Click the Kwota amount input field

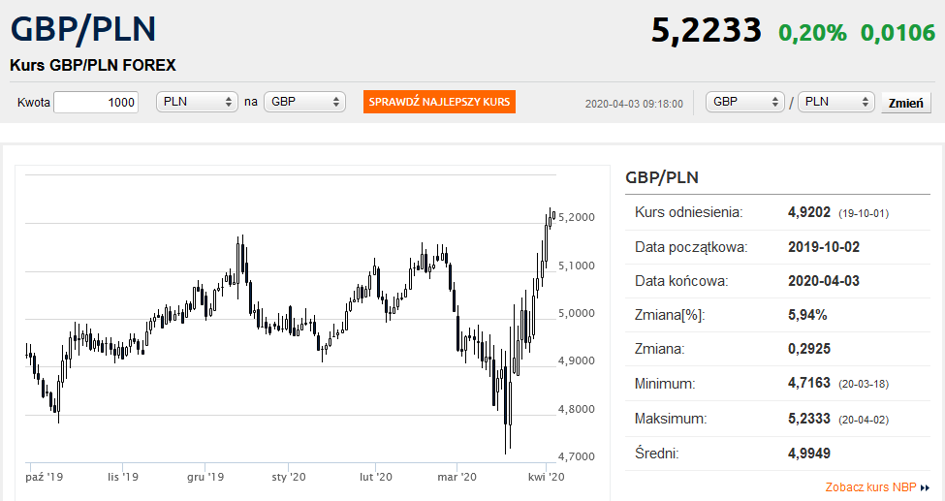point(96,102)
